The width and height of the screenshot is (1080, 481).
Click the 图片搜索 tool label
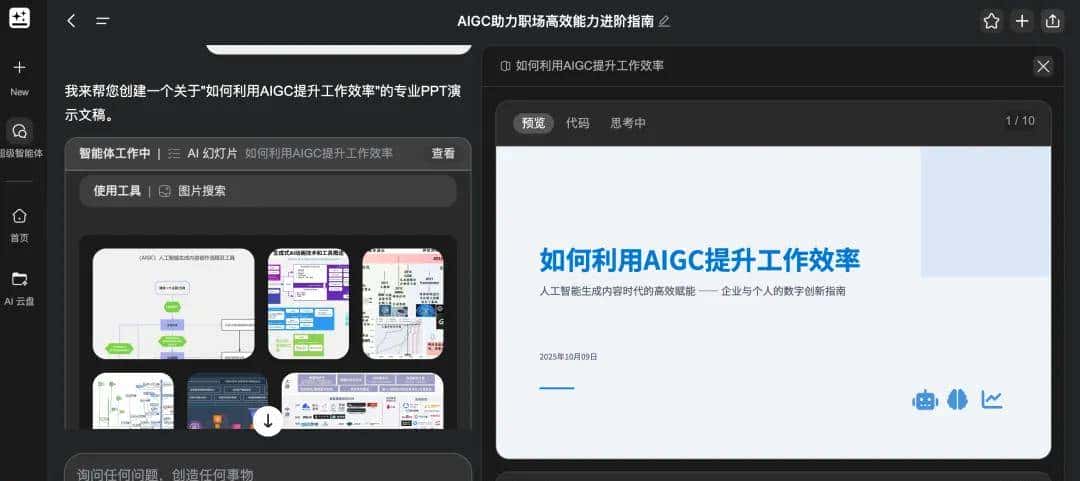pos(202,191)
